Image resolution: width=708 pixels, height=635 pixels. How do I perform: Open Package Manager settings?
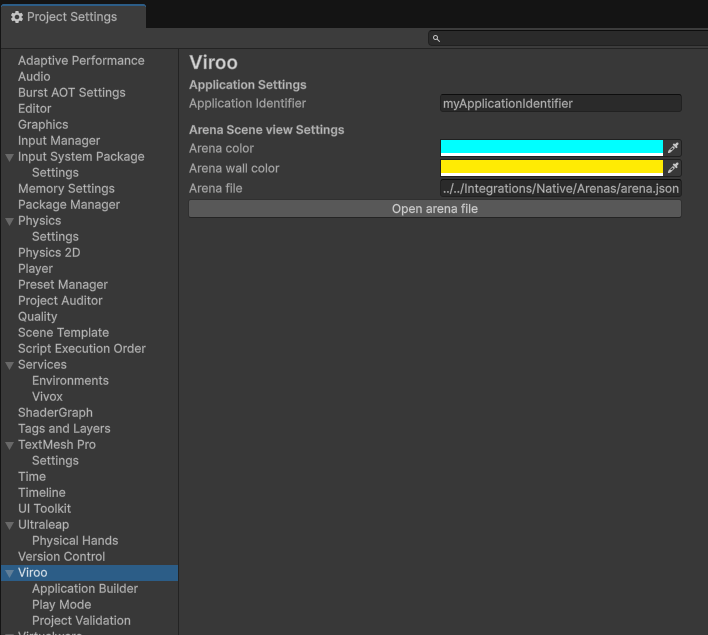point(69,205)
